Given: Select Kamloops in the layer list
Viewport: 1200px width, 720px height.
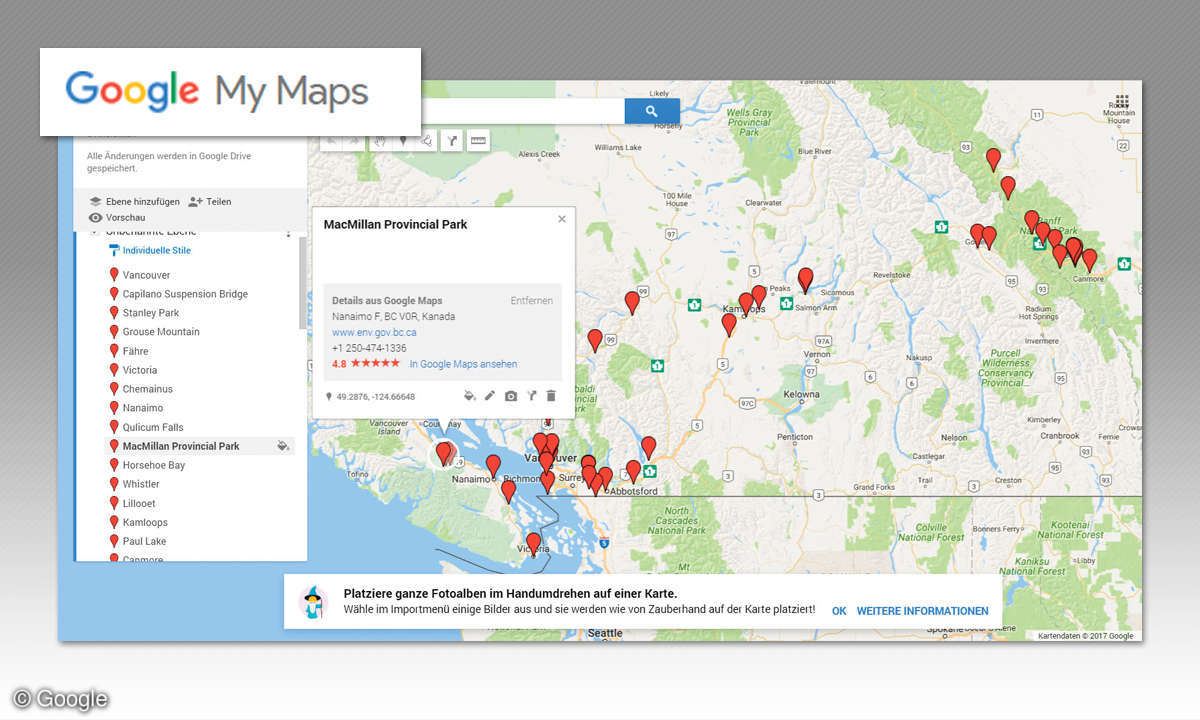Looking at the screenshot, I should [x=145, y=522].
